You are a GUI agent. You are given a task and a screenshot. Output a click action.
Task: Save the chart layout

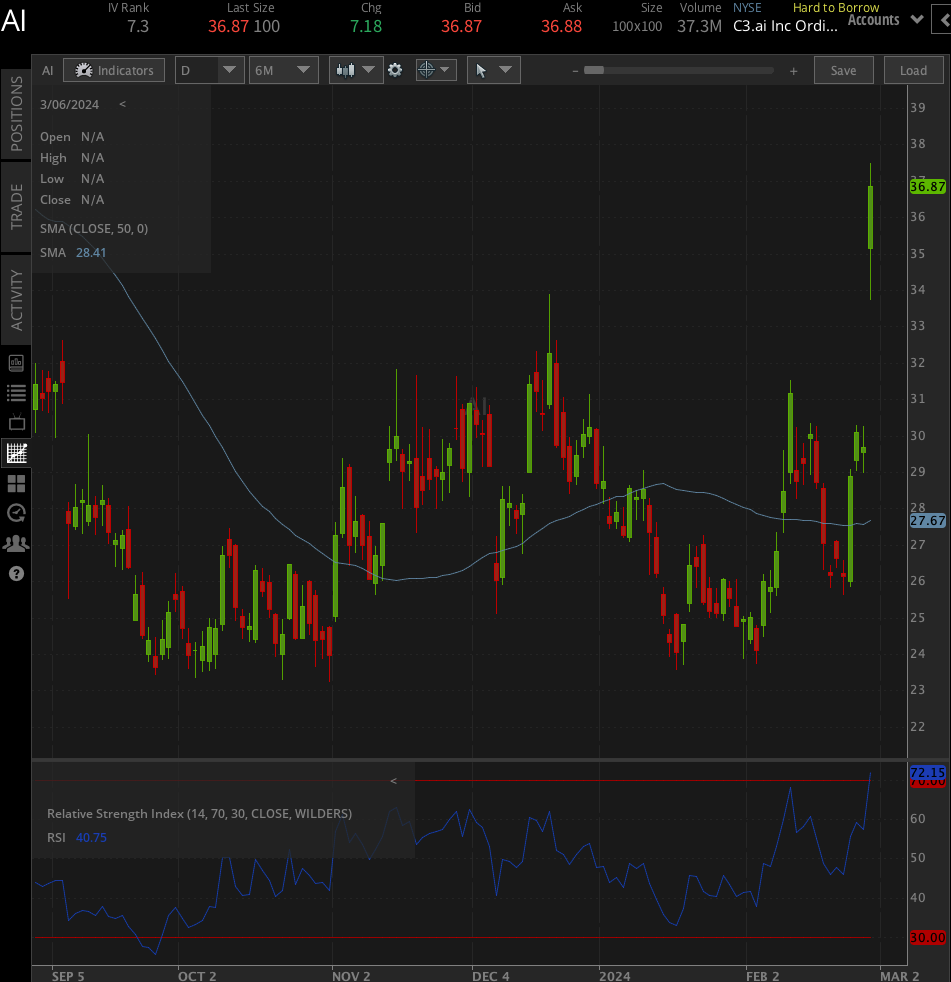843,70
